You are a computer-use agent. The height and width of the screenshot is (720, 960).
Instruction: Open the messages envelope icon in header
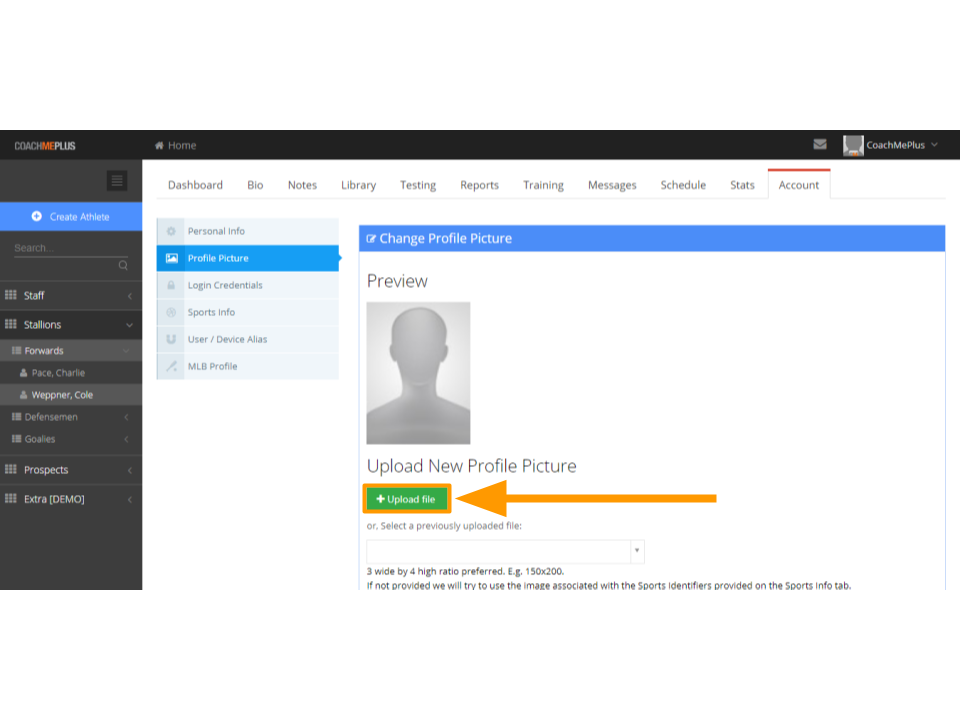tap(820, 144)
